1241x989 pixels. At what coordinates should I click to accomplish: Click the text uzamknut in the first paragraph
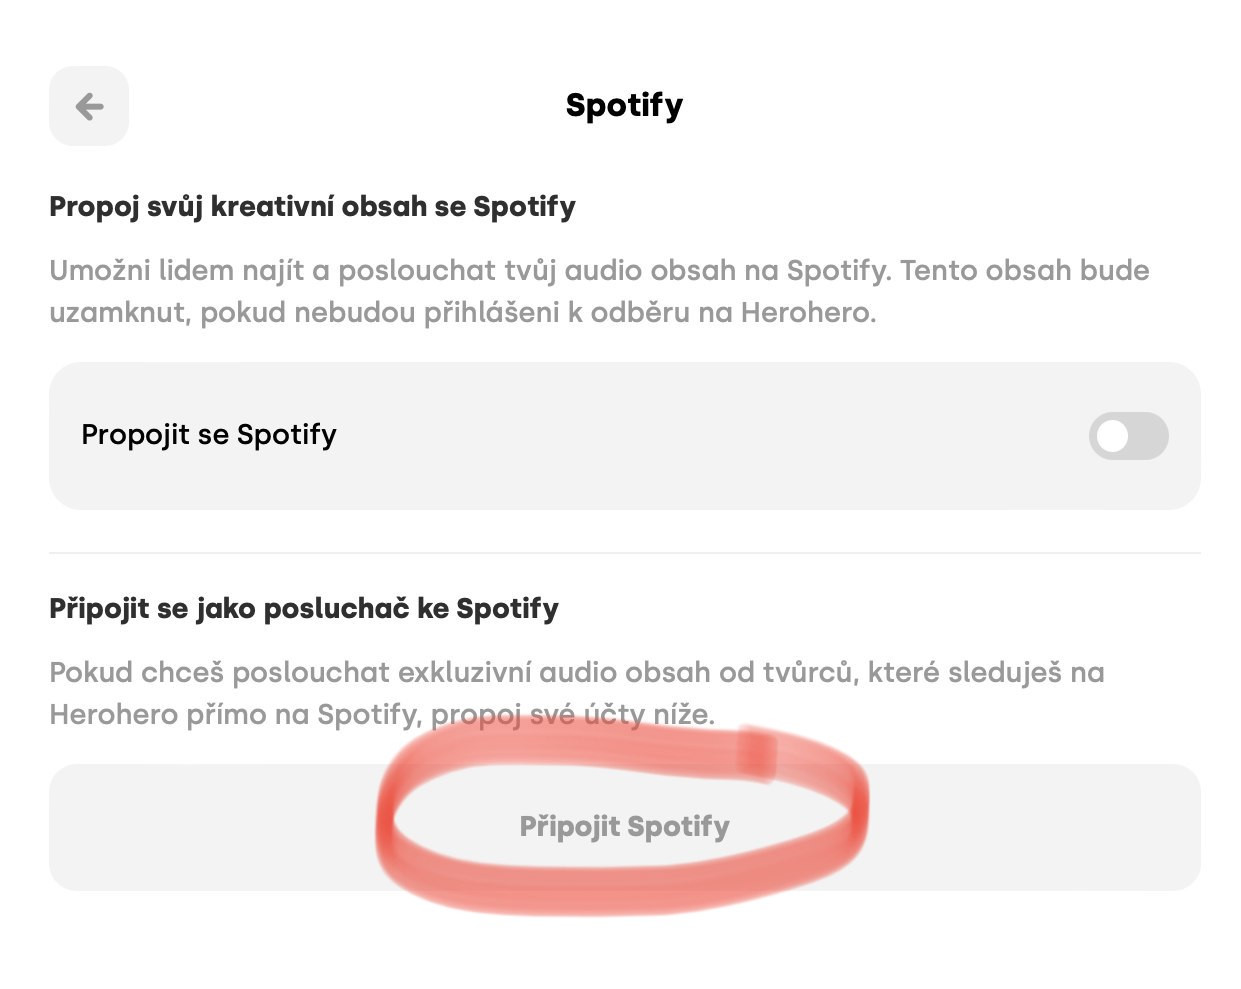tap(120, 313)
